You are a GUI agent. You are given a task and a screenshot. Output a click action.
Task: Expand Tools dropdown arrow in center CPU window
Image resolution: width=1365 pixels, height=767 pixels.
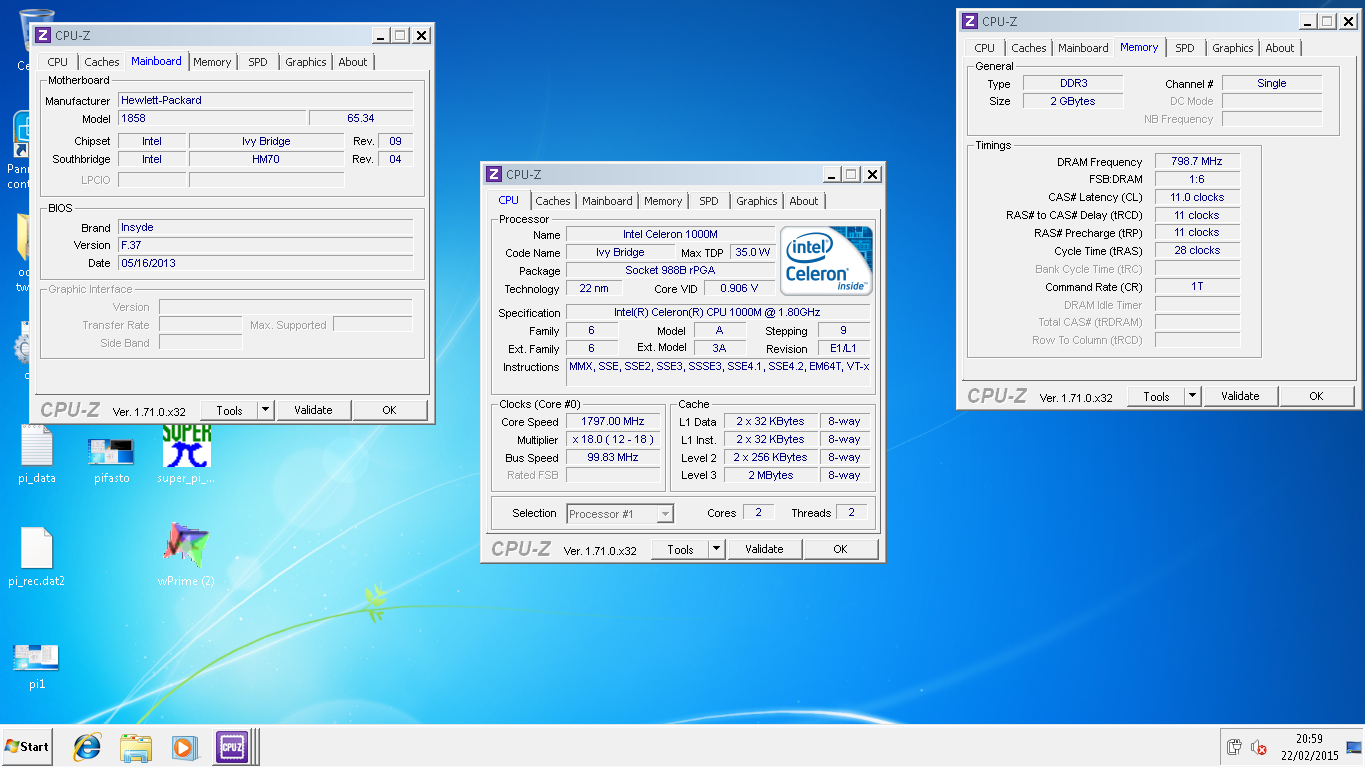[x=716, y=549]
